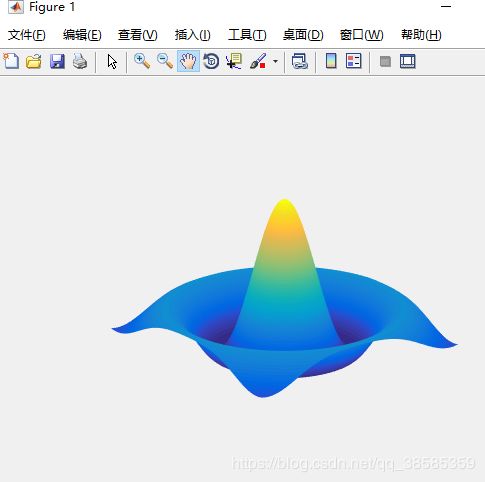Activate the Zoom In magnifier tool

point(142,62)
